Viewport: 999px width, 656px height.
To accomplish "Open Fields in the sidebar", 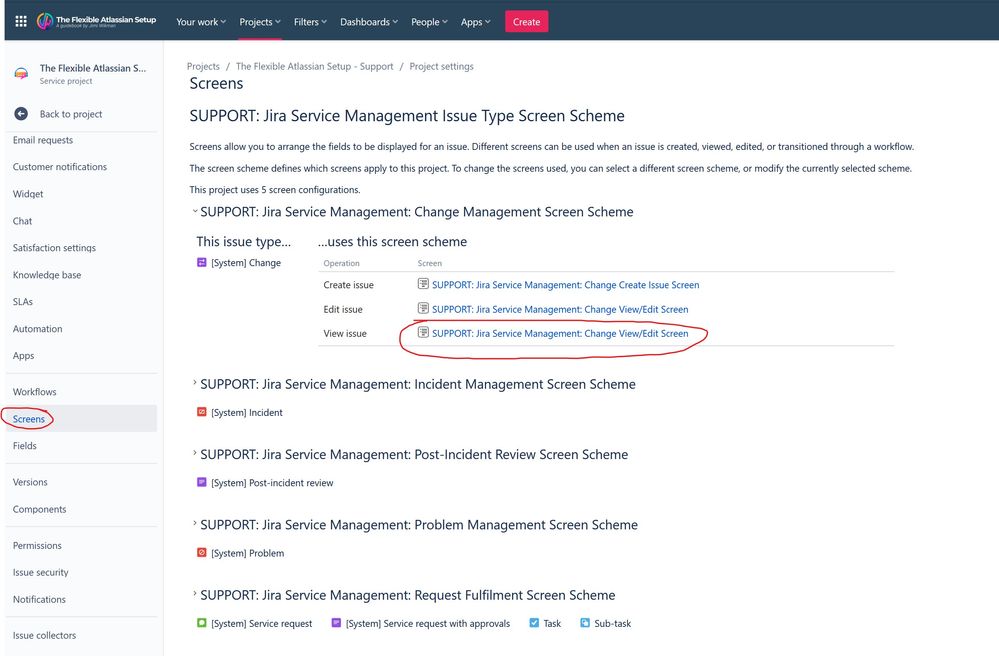I will point(25,446).
